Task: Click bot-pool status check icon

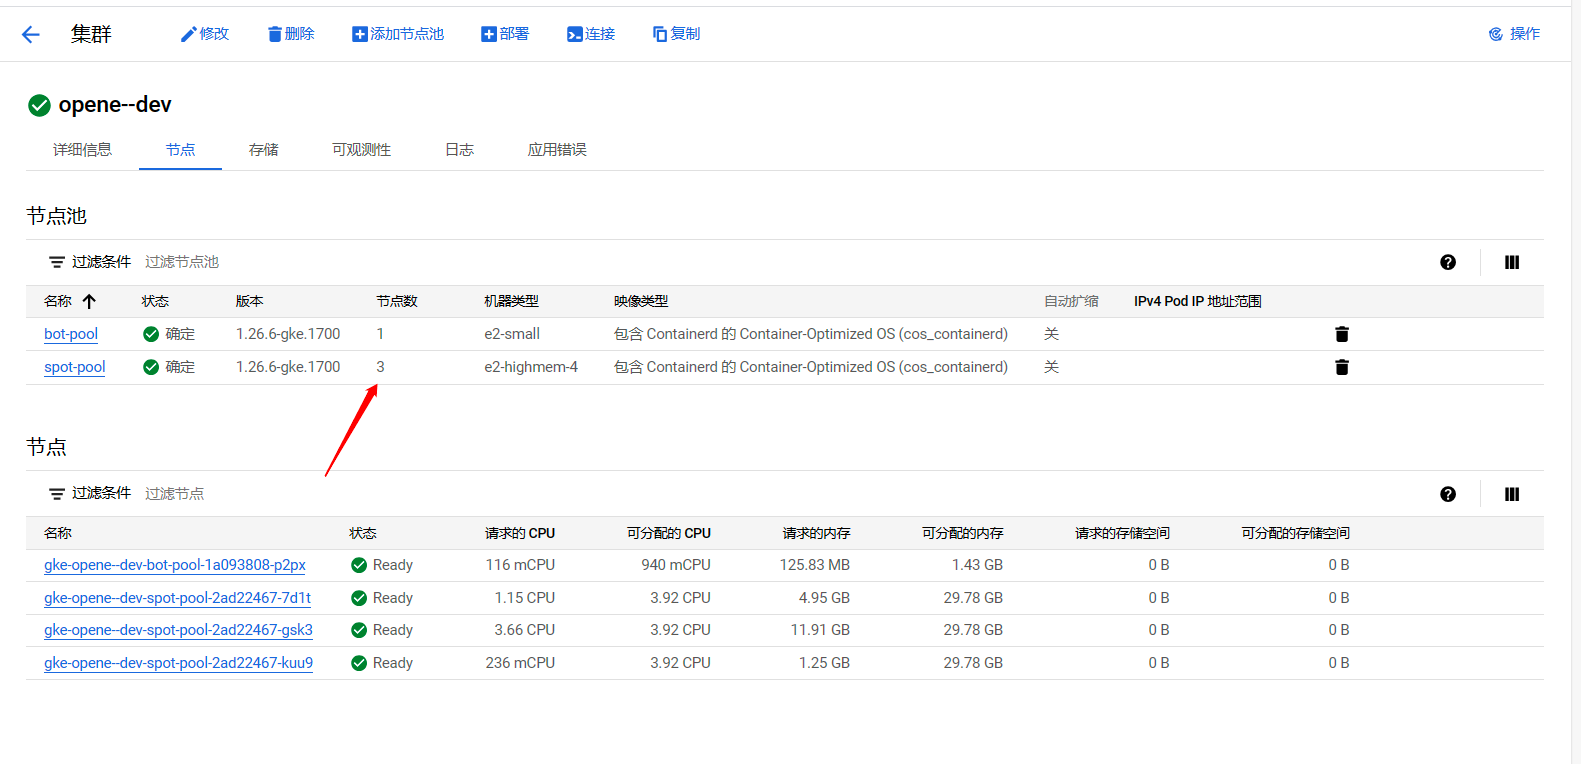Action: 151,334
